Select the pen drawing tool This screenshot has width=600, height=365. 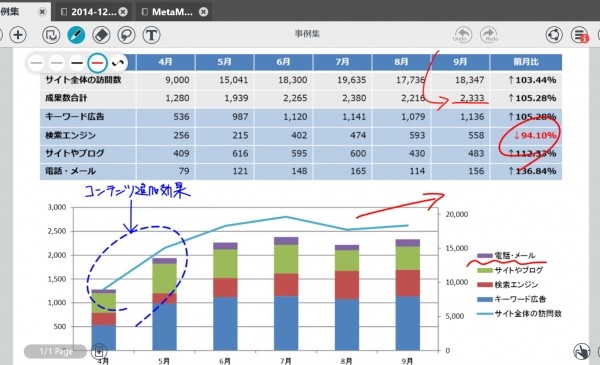[x=76, y=35]
